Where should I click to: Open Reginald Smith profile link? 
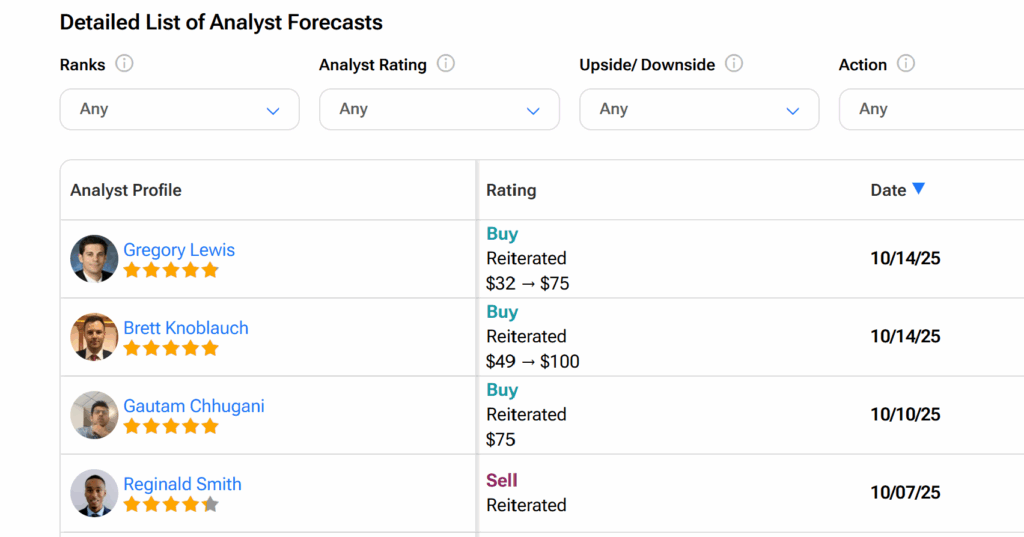pyautogui.click(x=182, y=484)
